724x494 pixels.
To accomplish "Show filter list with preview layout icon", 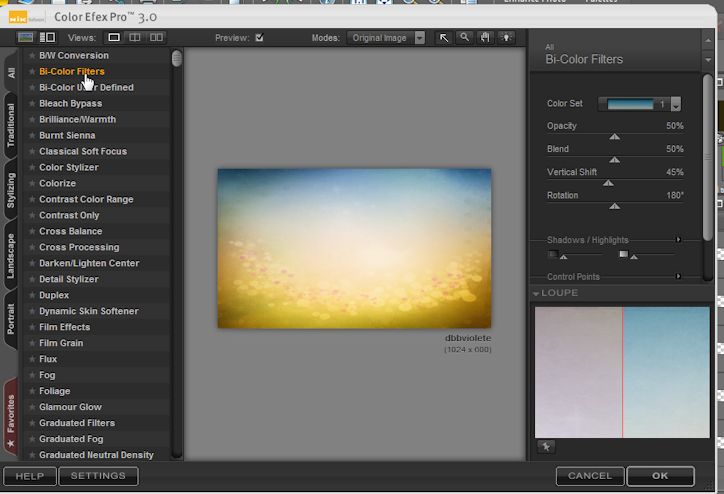I will coord(48,37).
